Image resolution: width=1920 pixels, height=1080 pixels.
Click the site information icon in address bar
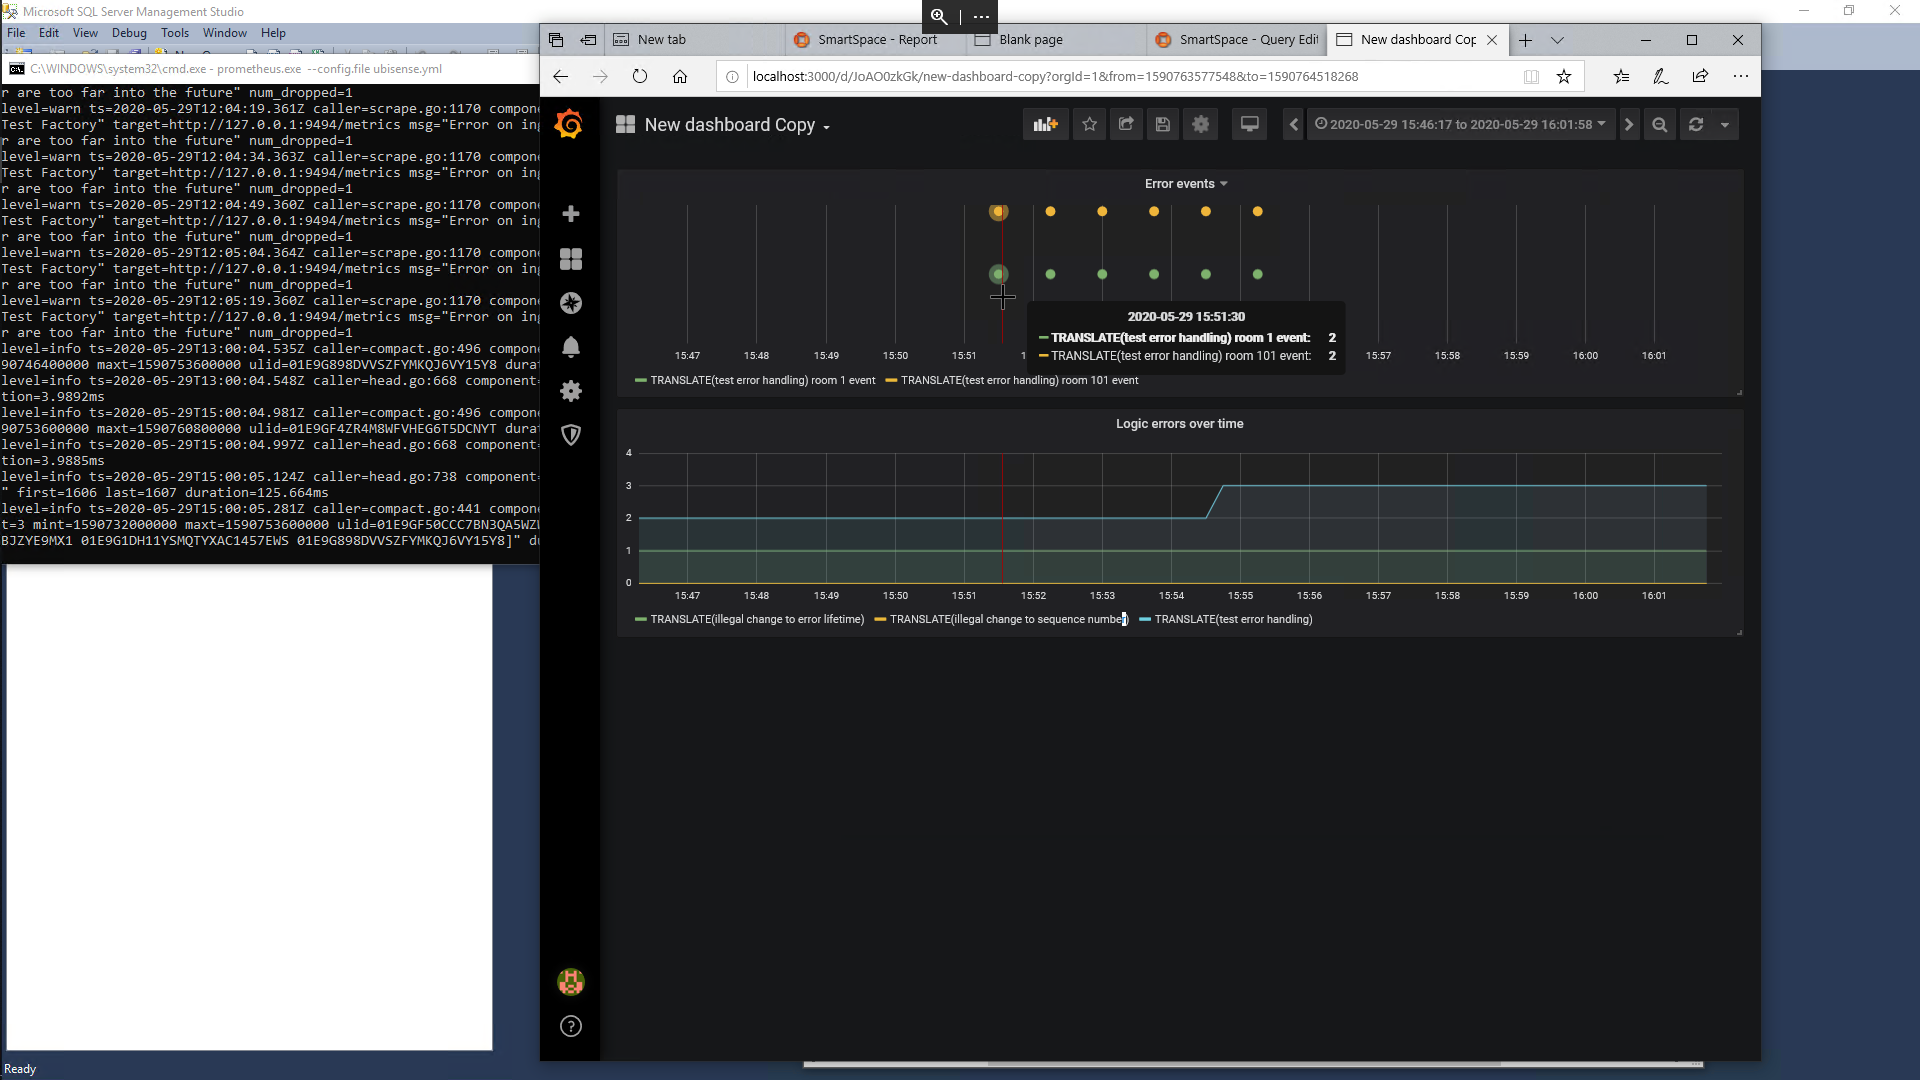732,76
